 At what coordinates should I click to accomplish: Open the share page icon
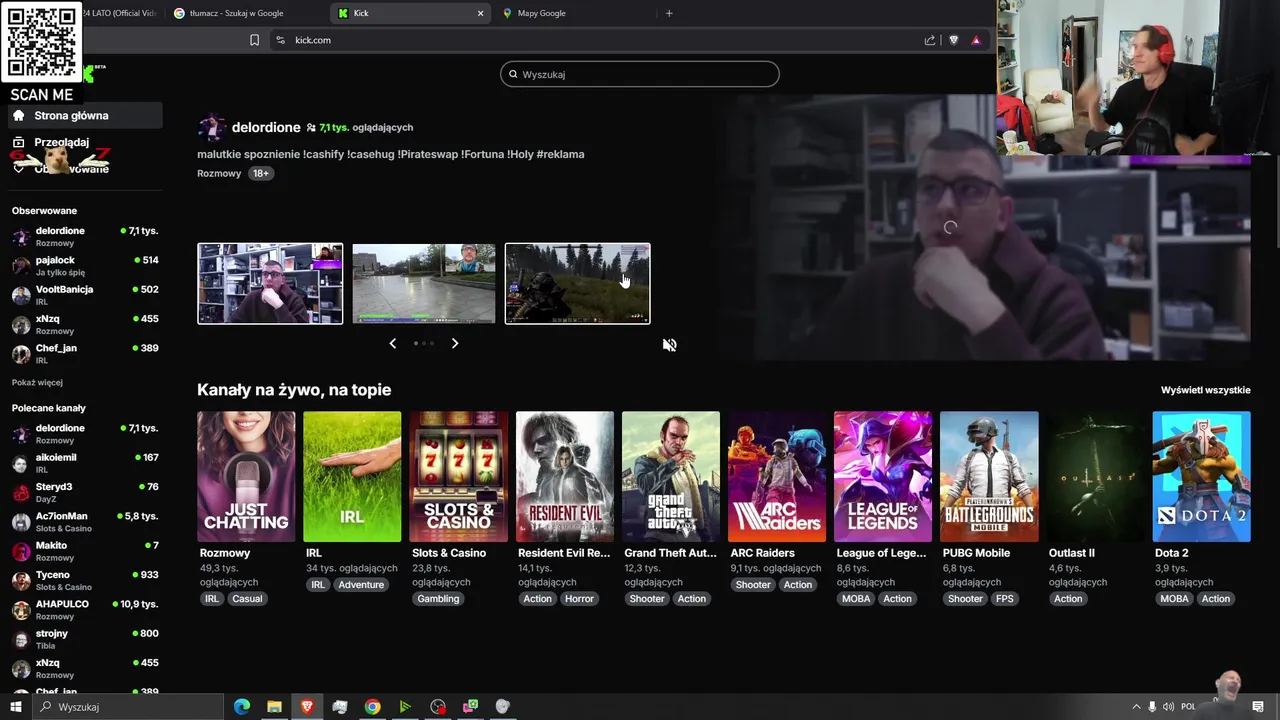[x=930, y=40]
